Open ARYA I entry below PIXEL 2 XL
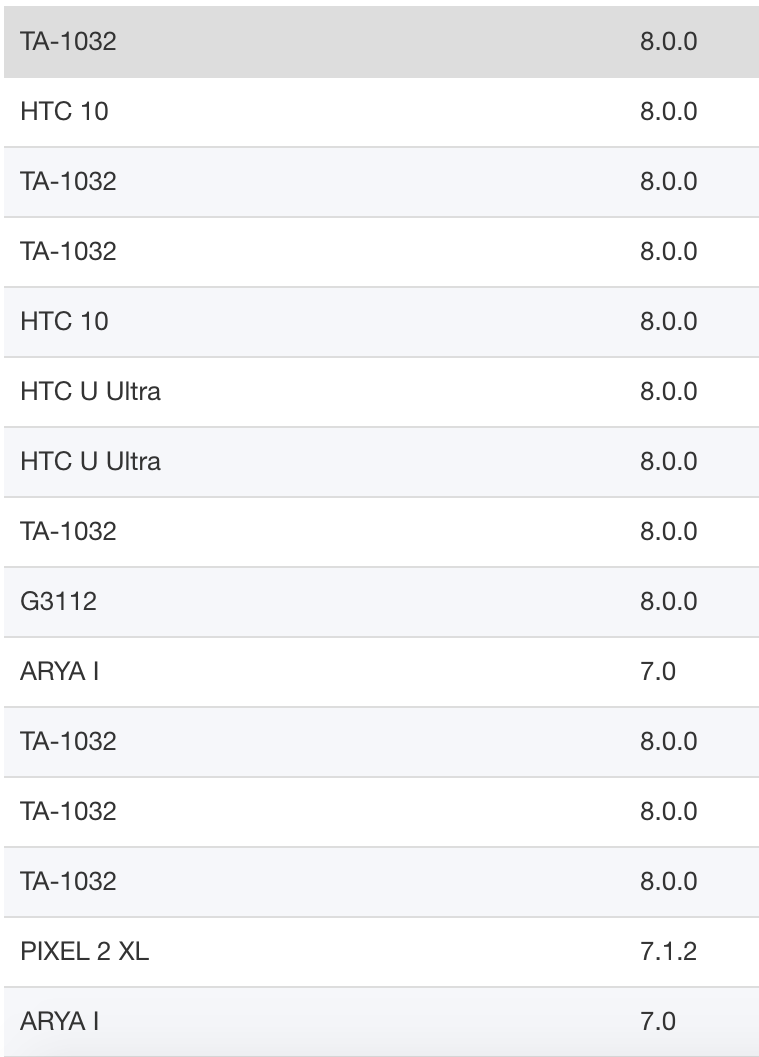 (x=382, y=1022)
